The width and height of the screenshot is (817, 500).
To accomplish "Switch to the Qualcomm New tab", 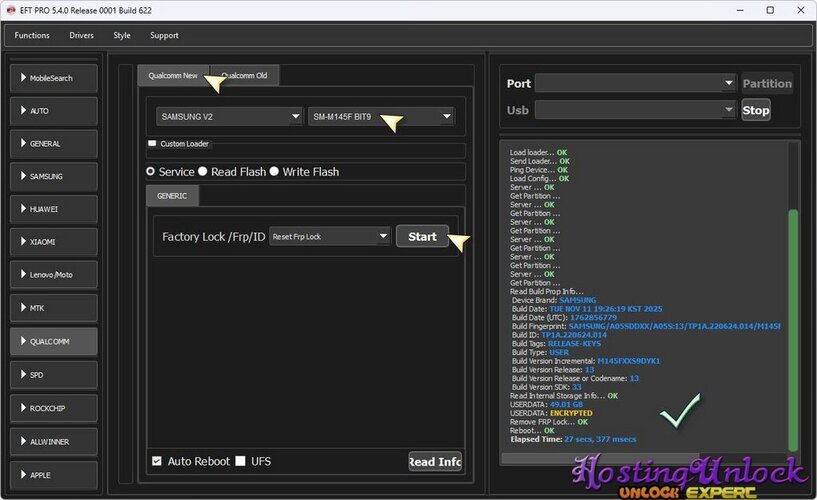I will pos(173,76).
